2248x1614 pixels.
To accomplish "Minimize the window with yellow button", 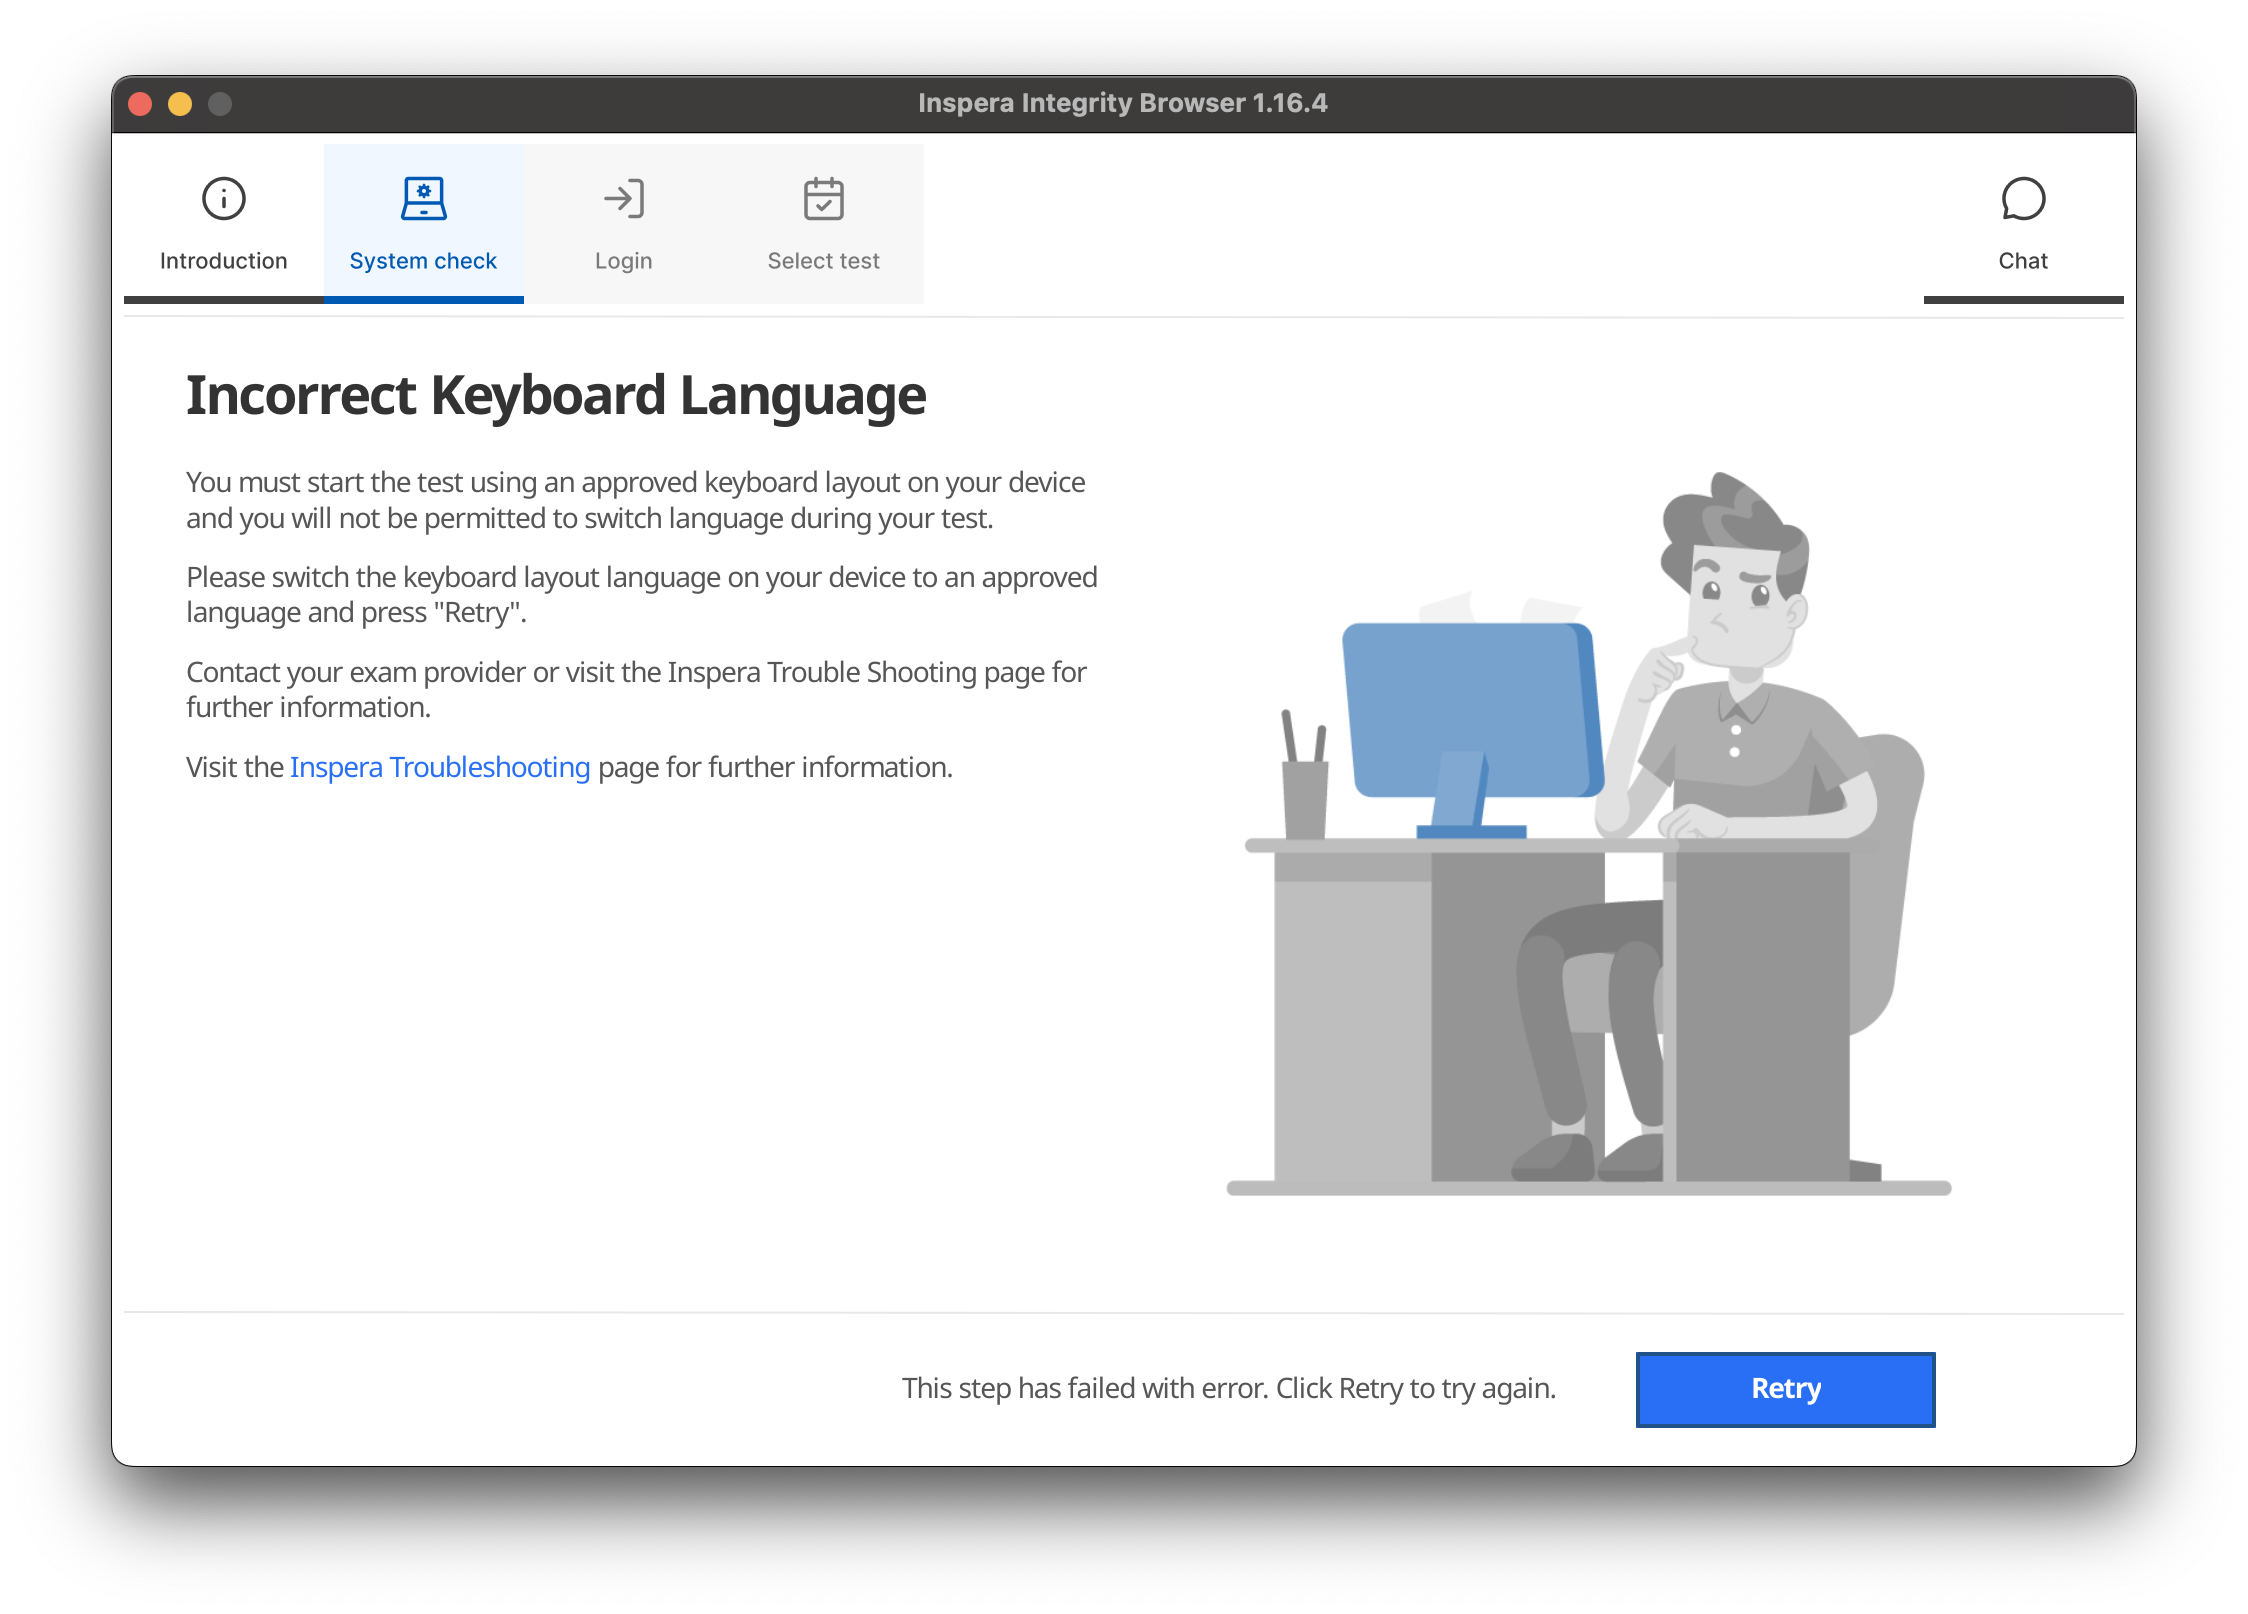I will coord(180,104).
